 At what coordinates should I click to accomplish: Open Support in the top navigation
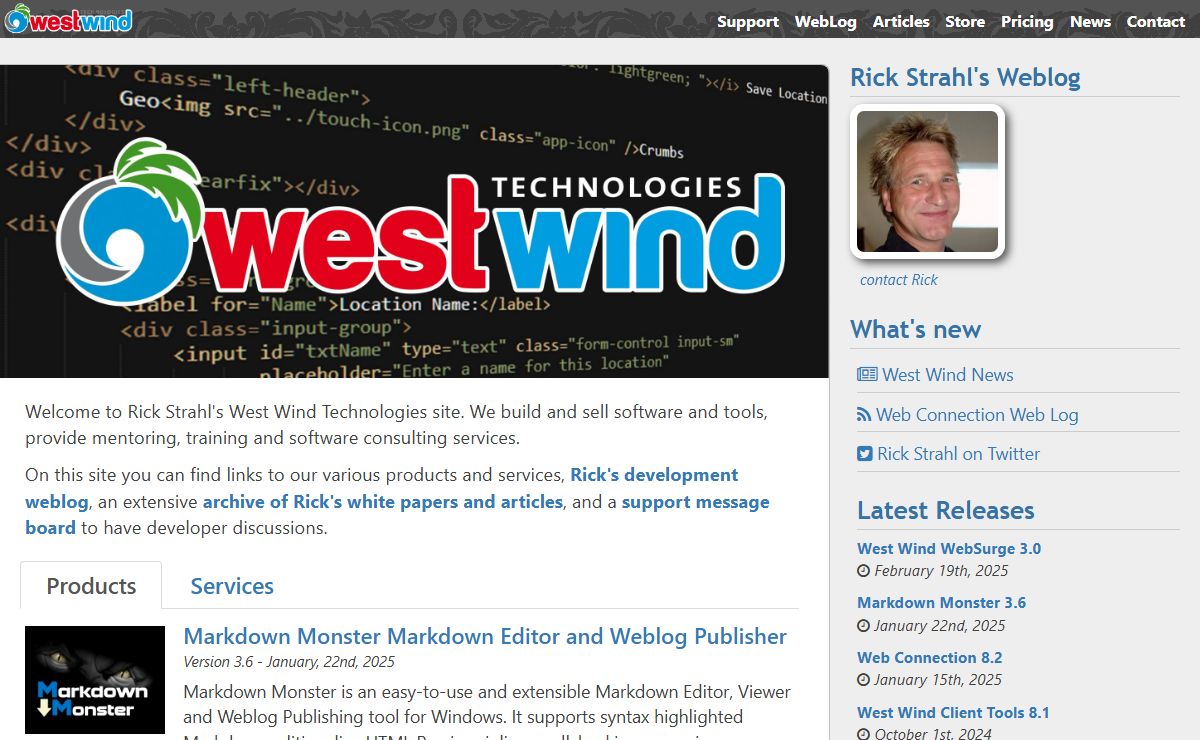[x=748, y=21]
